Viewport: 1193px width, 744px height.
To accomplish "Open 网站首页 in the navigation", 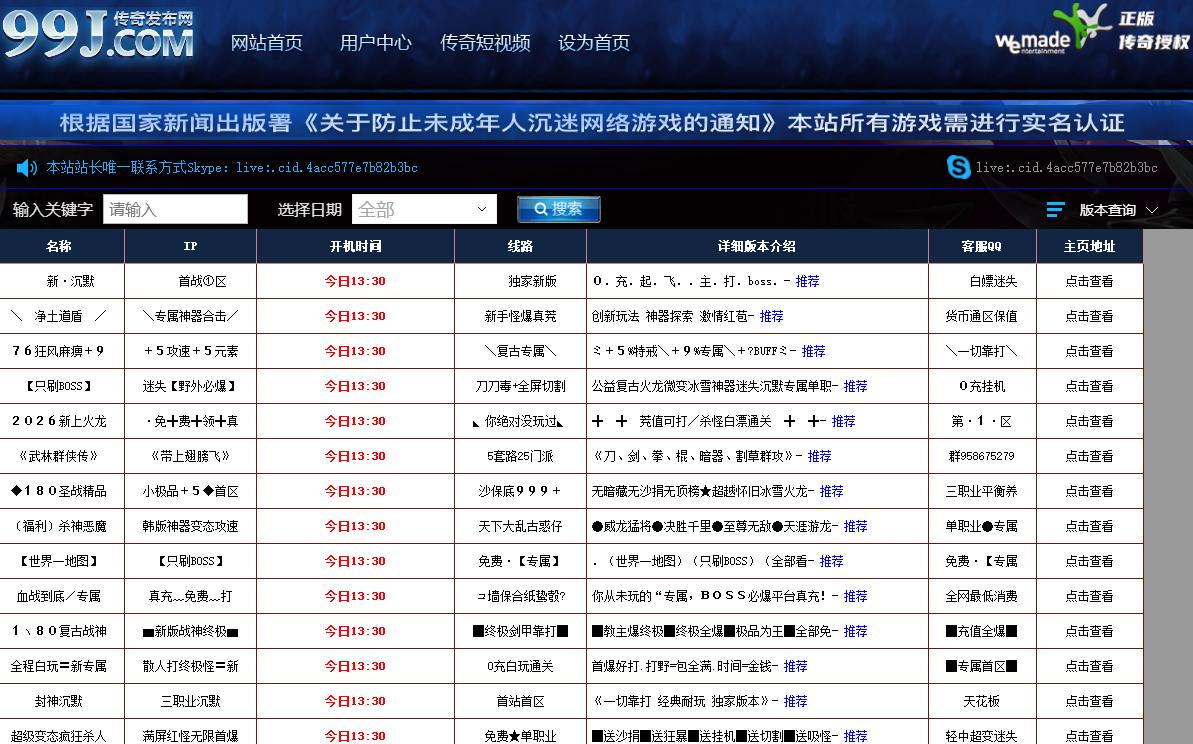I will pyautogui.click(x=266, y=43).
